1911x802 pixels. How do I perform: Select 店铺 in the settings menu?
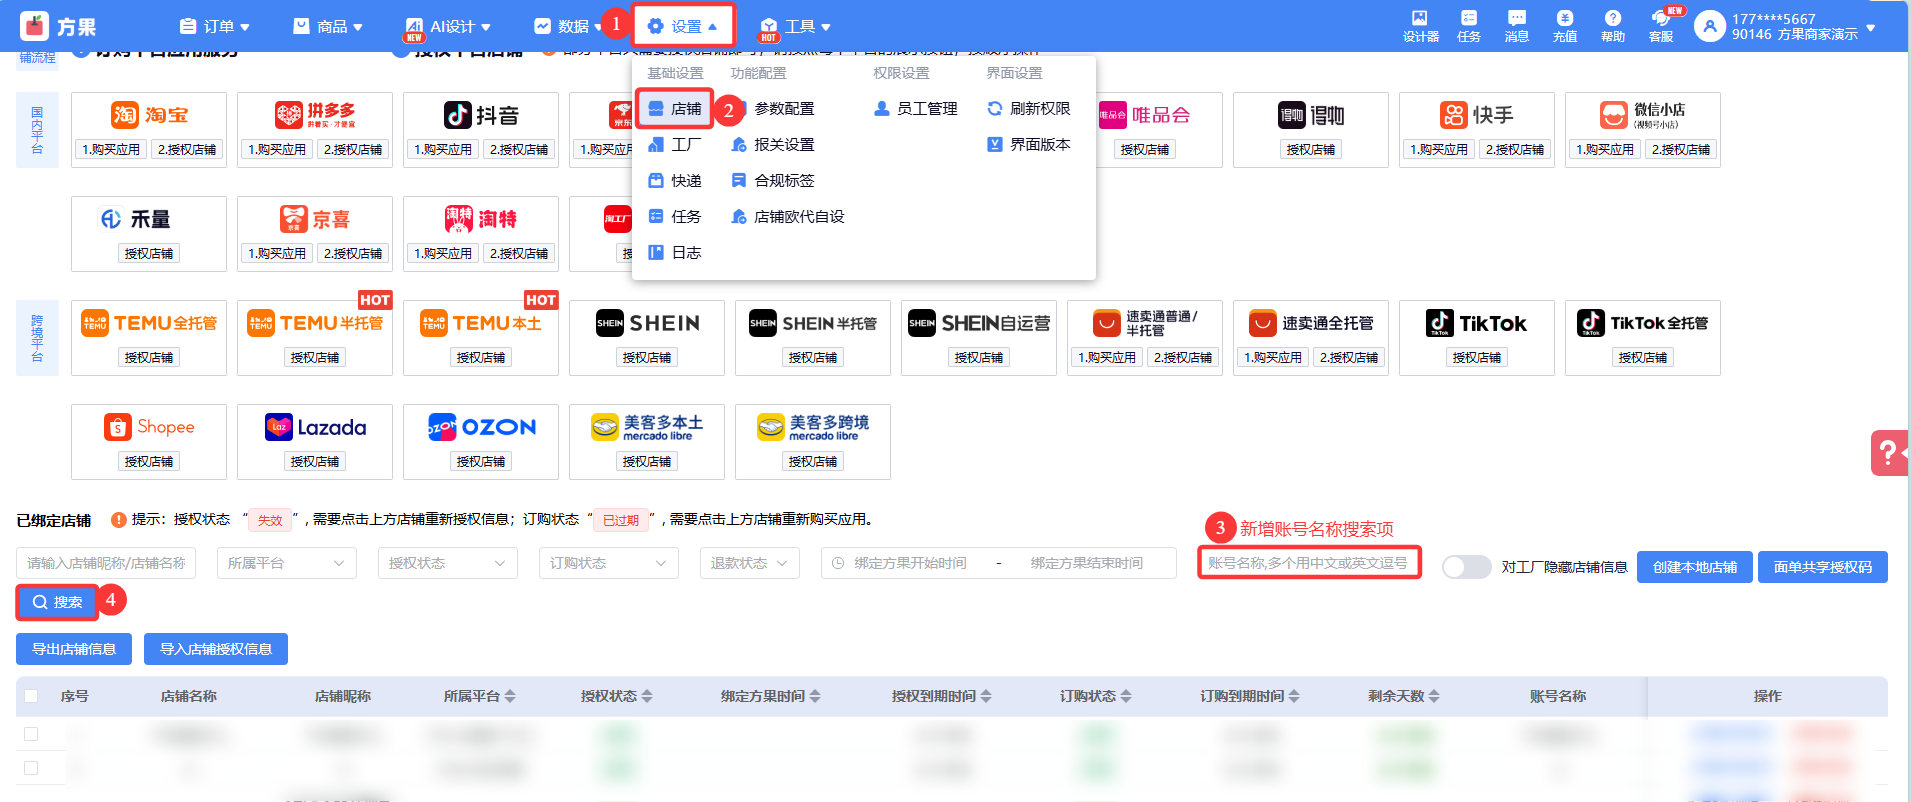[675, 109]
